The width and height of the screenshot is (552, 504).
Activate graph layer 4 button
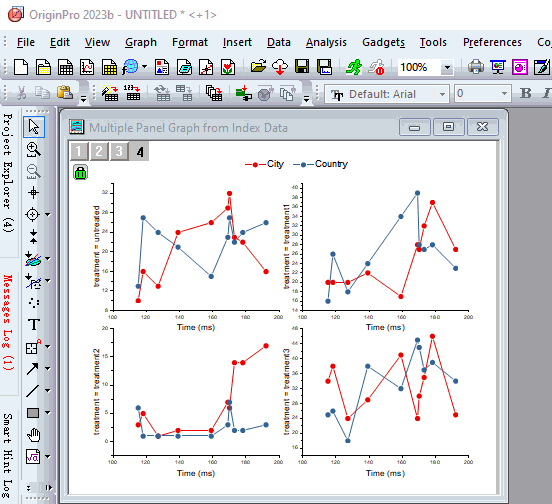click(139, 151)
